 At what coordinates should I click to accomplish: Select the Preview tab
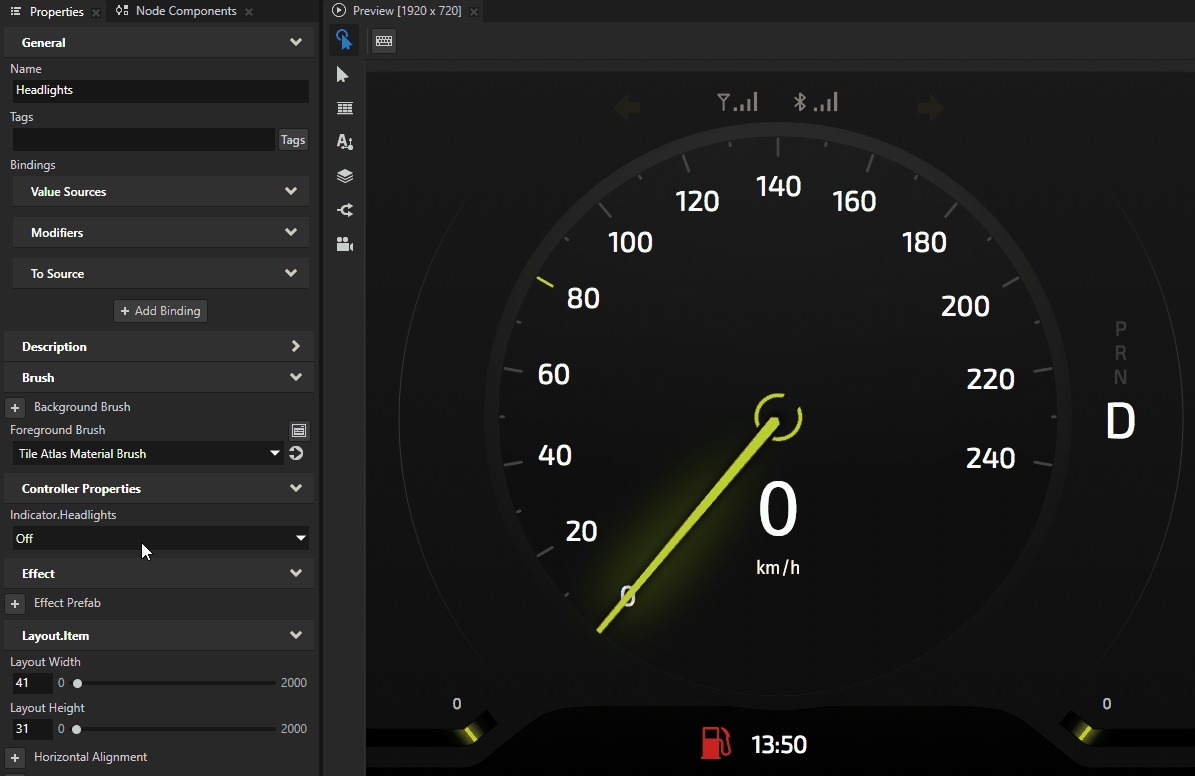point(406,12)
